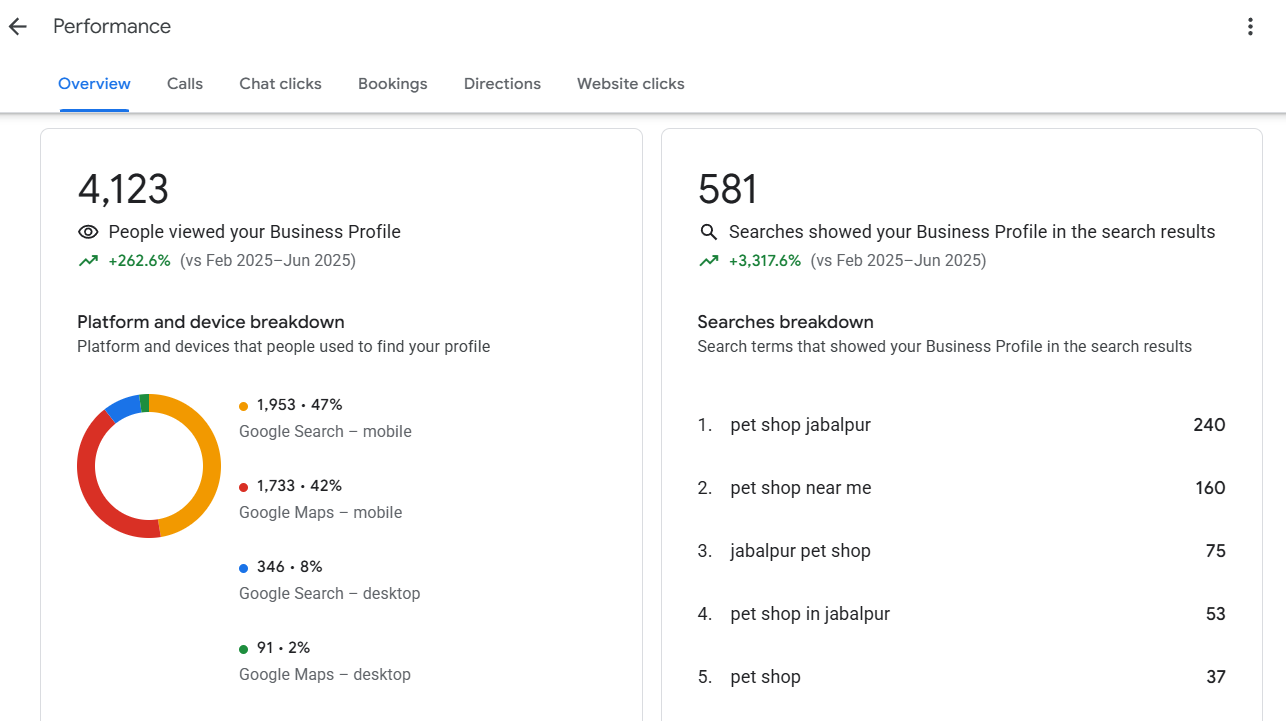The height and width of the screenshot is (721, 1286).
Task: Click 'Google Maps – mobile' label
Action: (320, 513)
